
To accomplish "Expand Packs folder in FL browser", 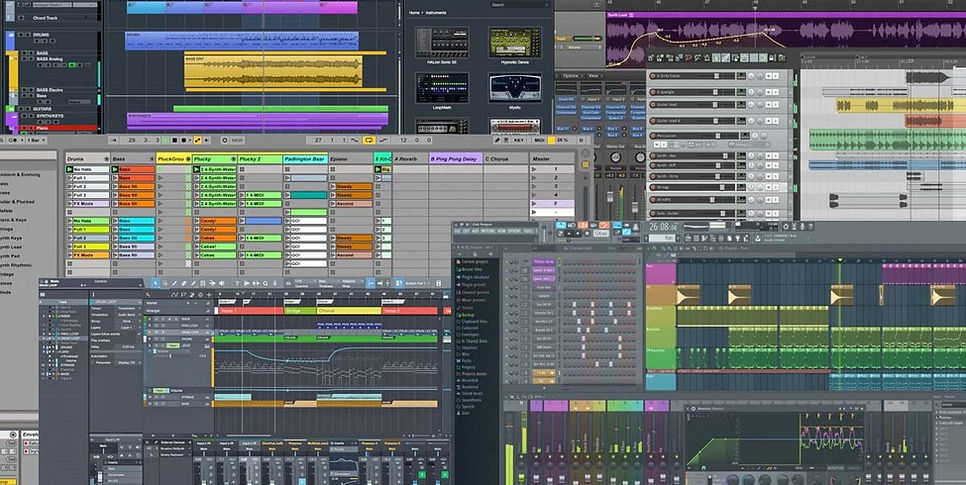I will (x=466, y=361).
